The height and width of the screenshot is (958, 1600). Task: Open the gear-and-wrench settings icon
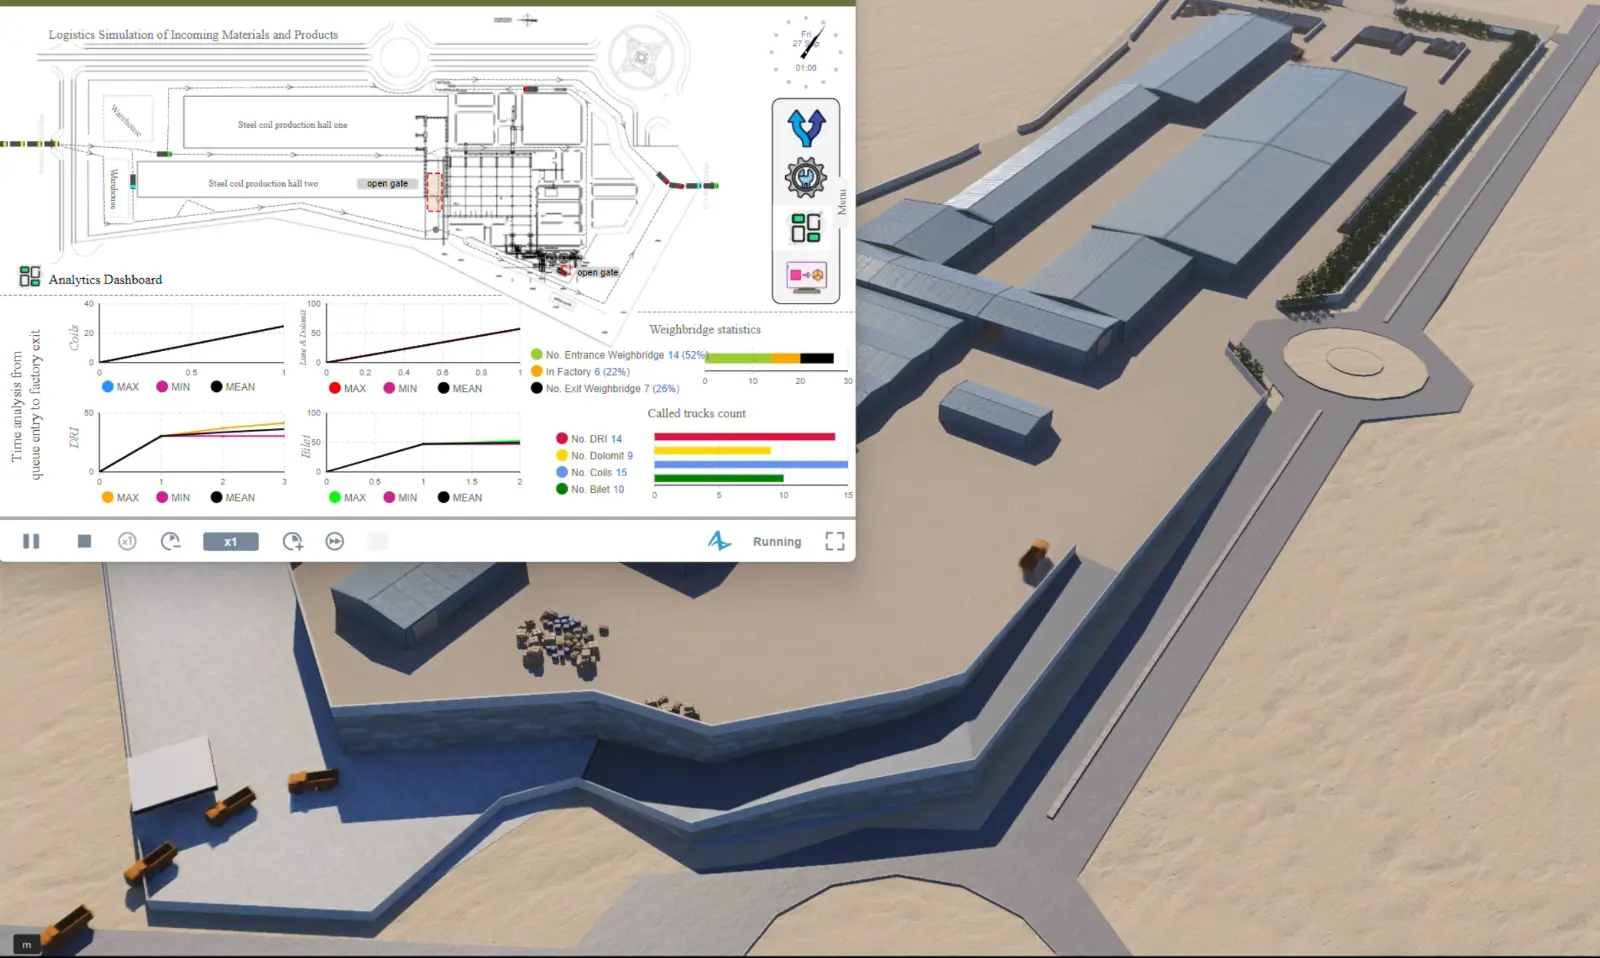pos(806,178)
